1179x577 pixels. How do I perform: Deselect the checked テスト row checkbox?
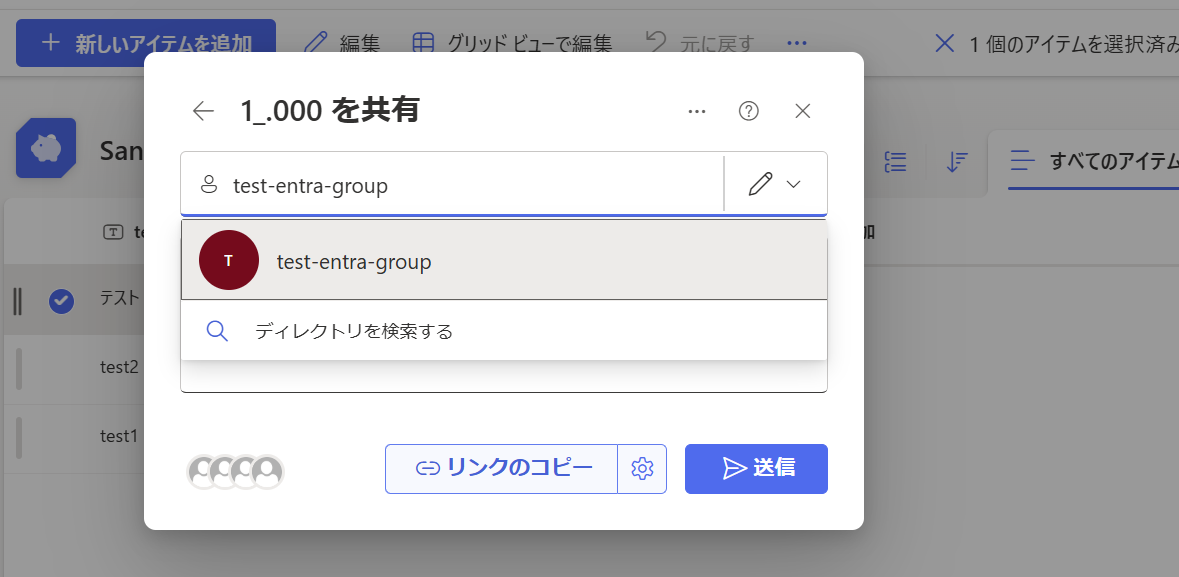click(61, 300)
